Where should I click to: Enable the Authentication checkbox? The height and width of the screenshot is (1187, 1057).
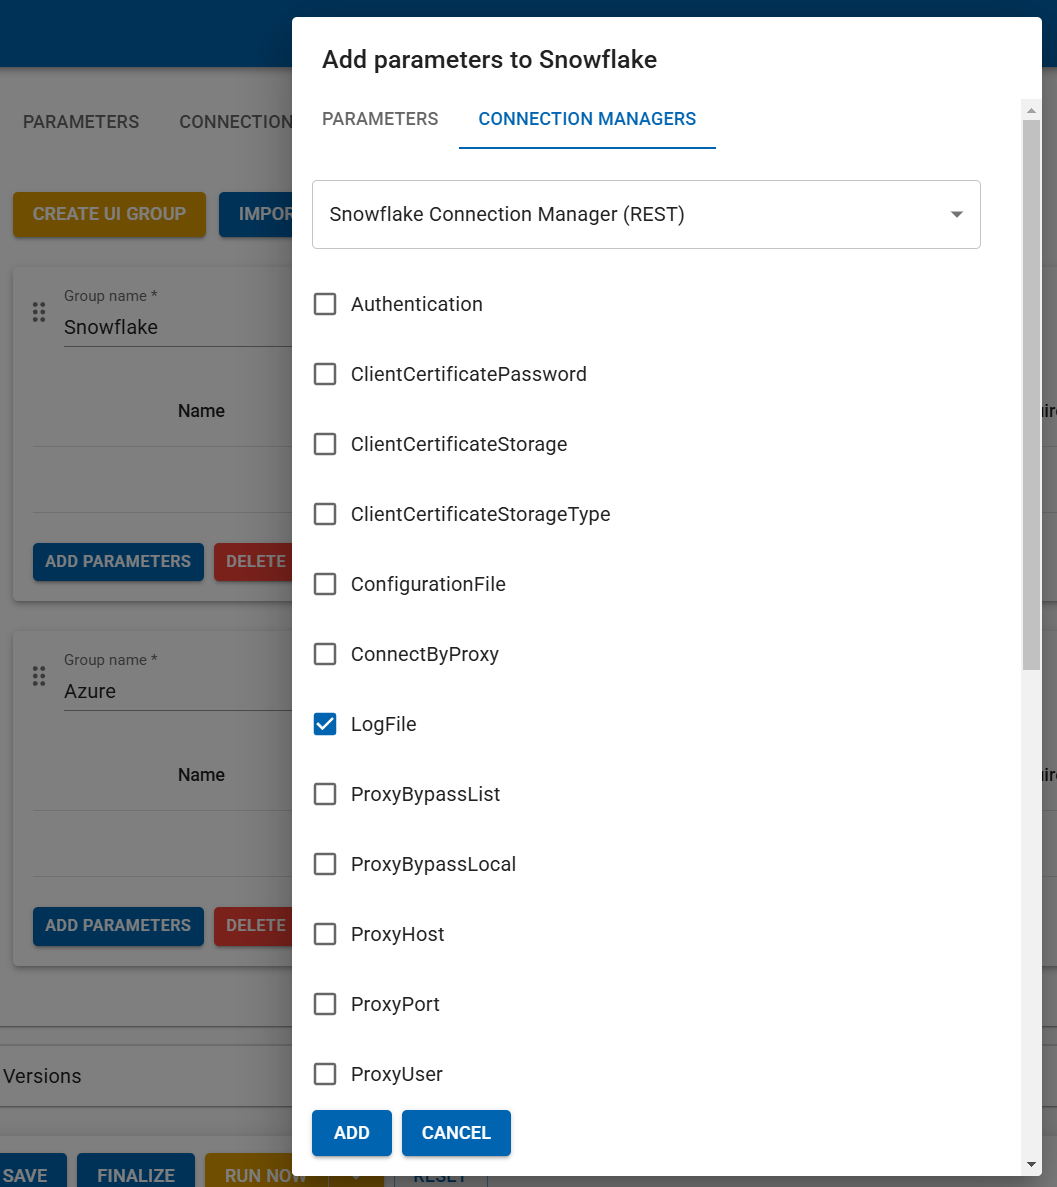[x=325, y=304]
